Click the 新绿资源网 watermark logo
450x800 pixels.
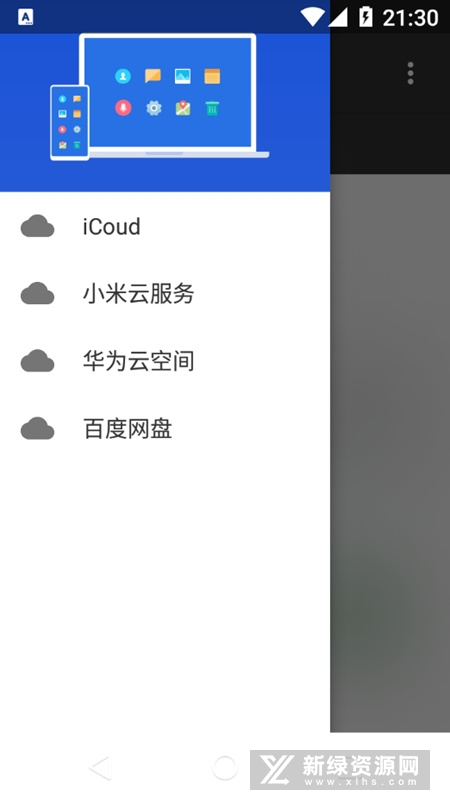point(340,770)
